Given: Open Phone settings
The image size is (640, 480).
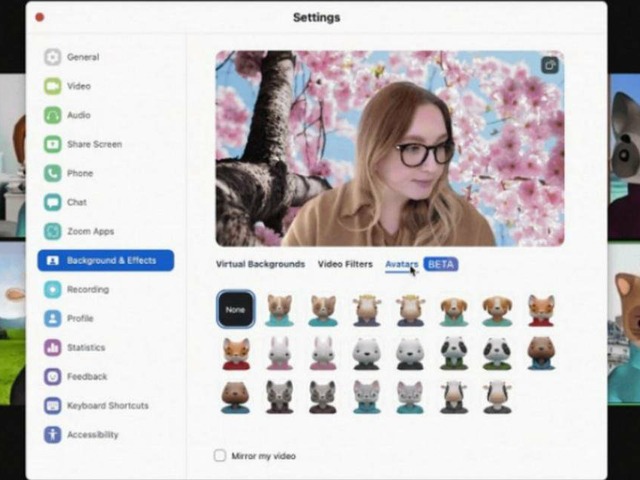Looking at the screenshot, I should [79, 173].
